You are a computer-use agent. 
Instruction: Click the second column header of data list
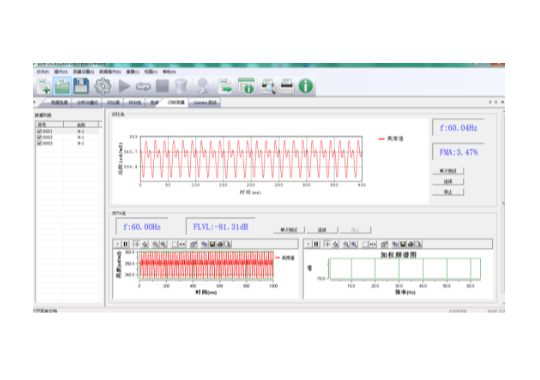click(81, 124)
